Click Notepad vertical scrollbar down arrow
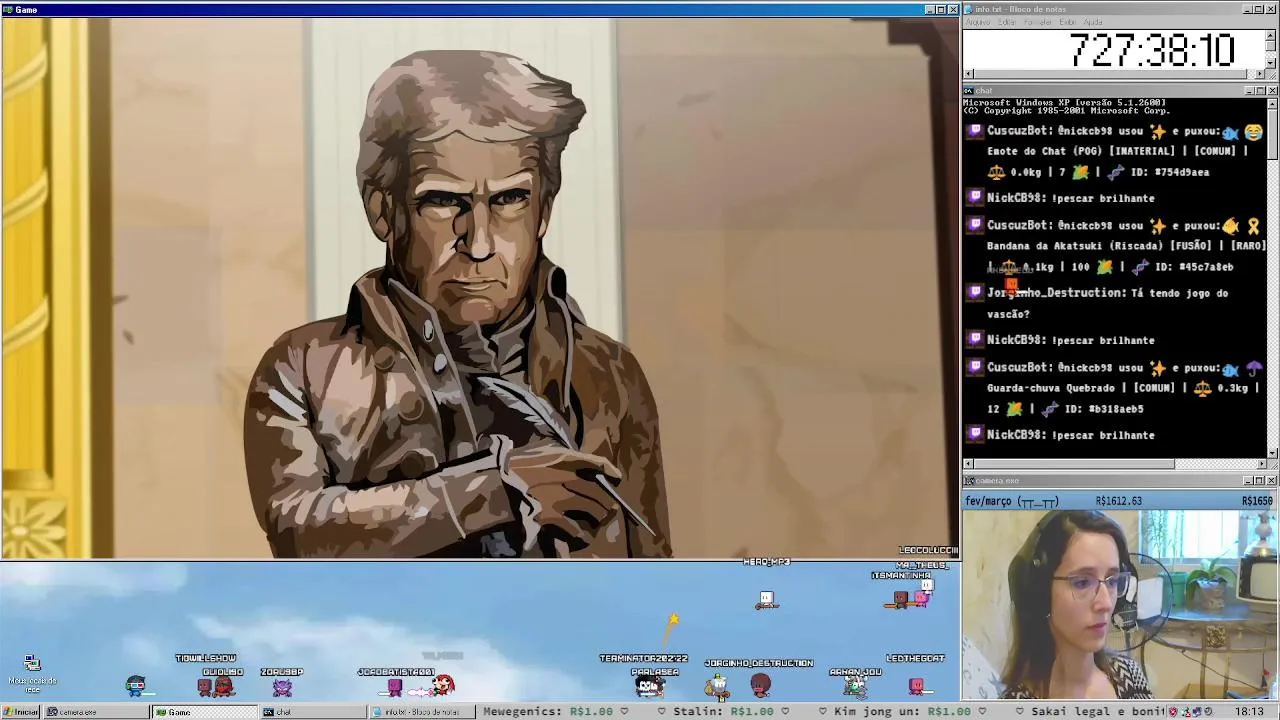 click(1271, 63)
